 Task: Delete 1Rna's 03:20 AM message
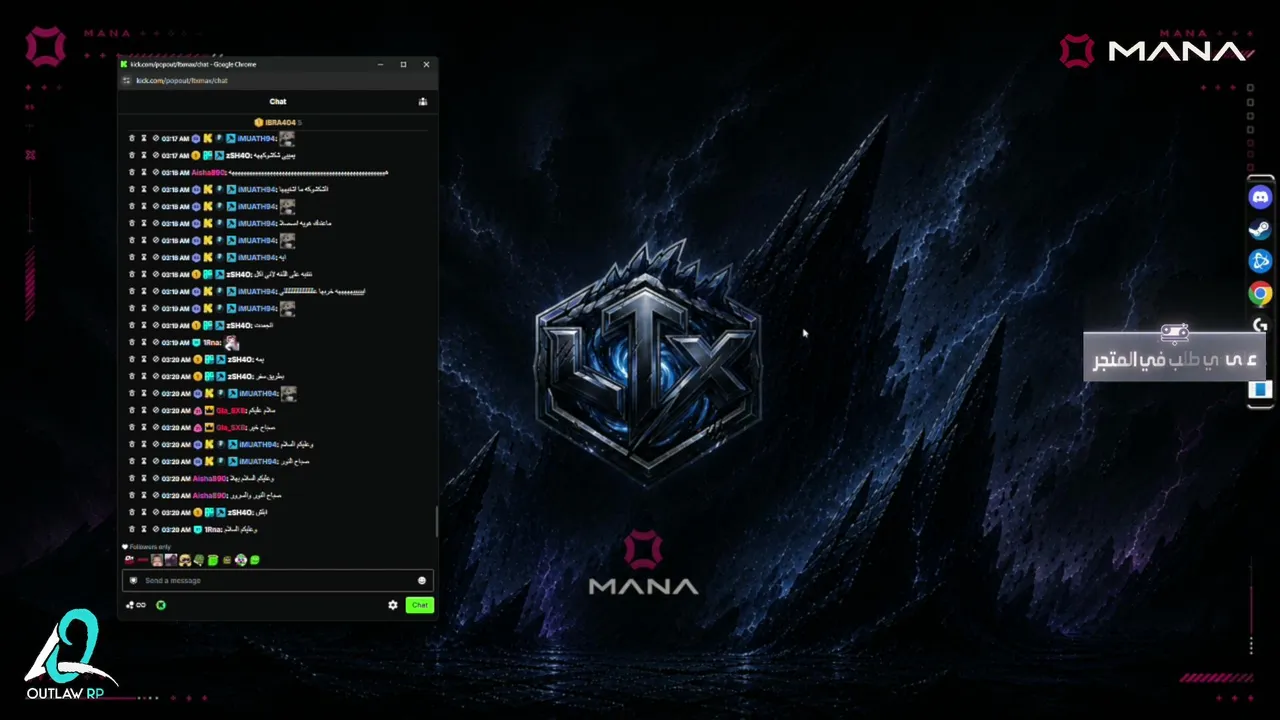pos(131,529)
